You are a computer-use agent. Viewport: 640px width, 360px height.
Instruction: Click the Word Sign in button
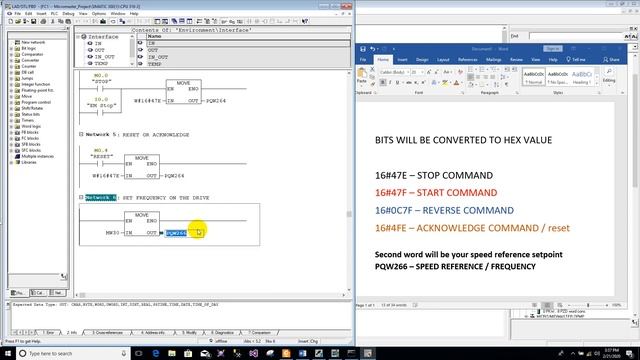553,49
